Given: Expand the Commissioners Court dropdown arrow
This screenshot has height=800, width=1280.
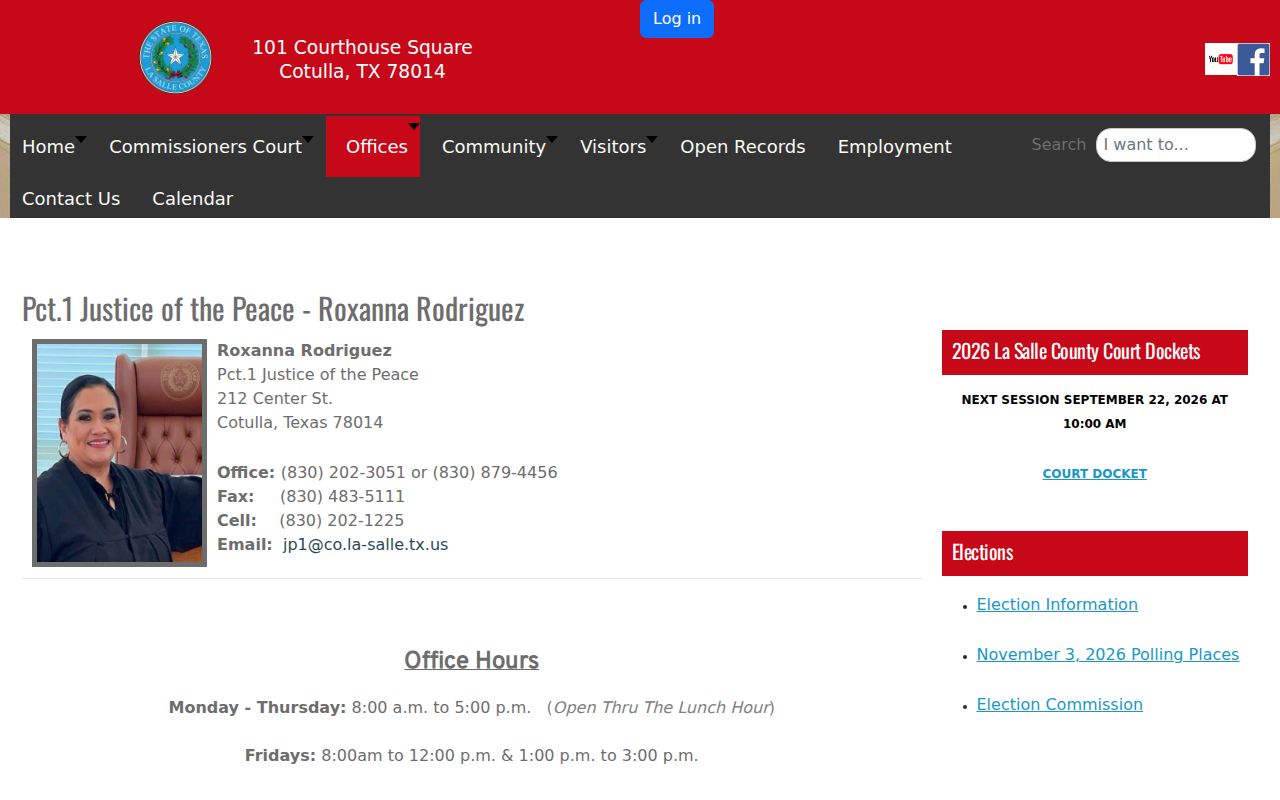Looking at the screenshot, I should (x=308, y=139).
